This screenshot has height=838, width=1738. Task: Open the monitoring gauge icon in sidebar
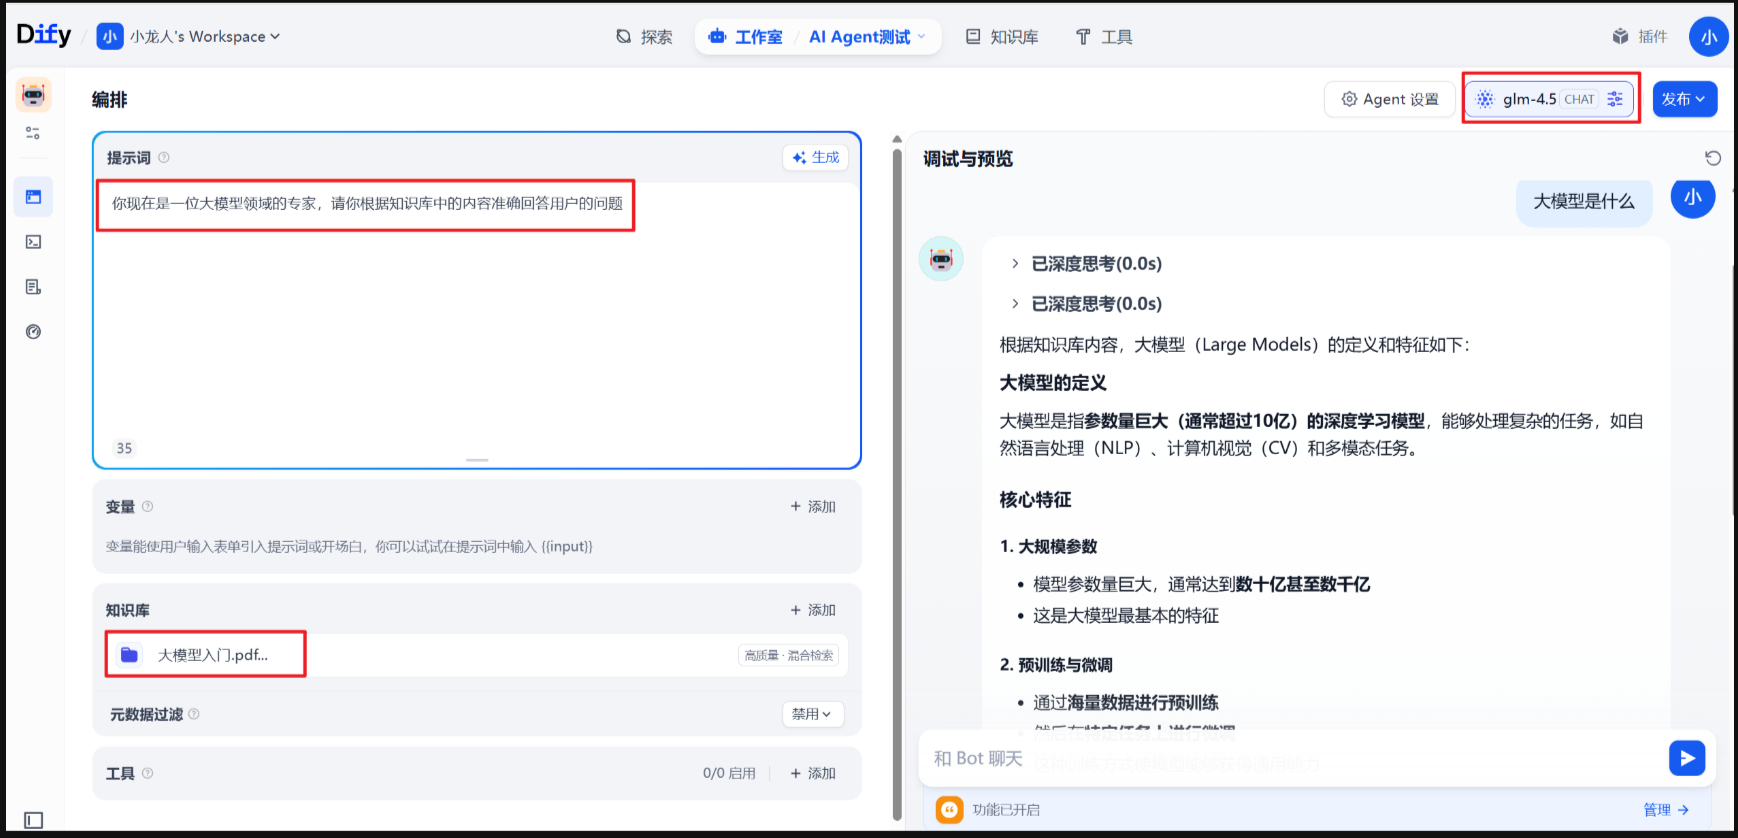tap(33, 332)
